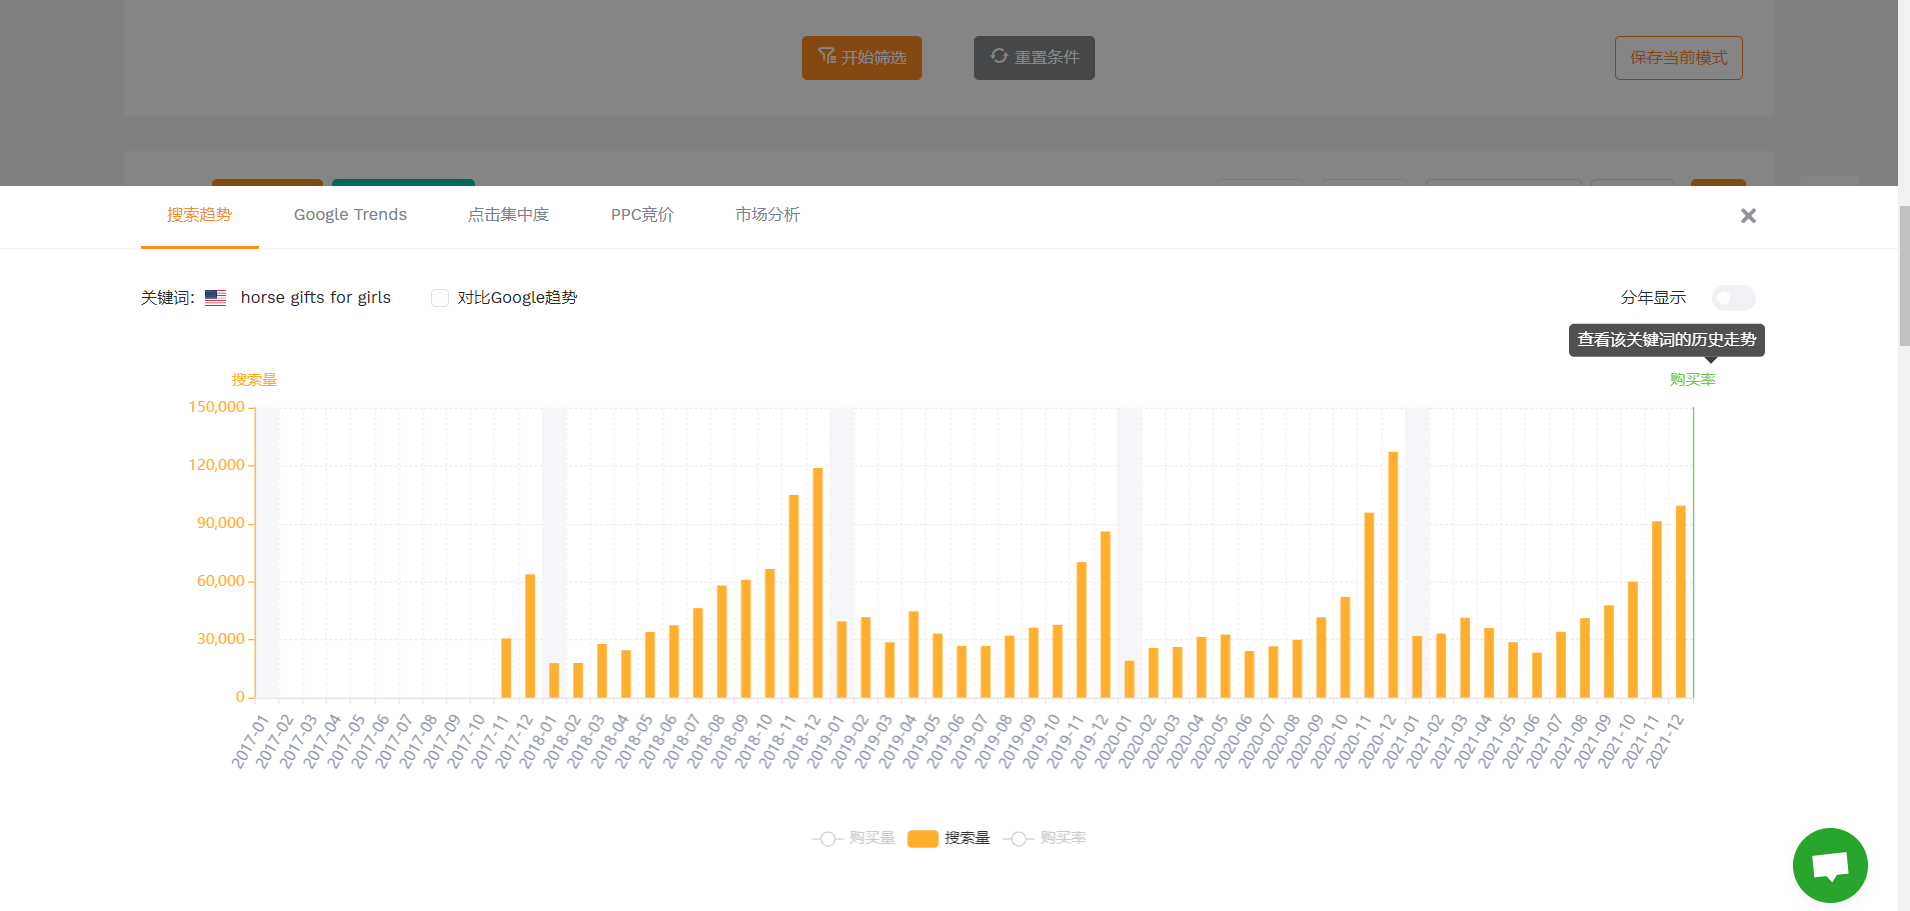Click the 120,000 axis label
The width and height of the screenshot is (1910, 911).
[x=216, y=465]
